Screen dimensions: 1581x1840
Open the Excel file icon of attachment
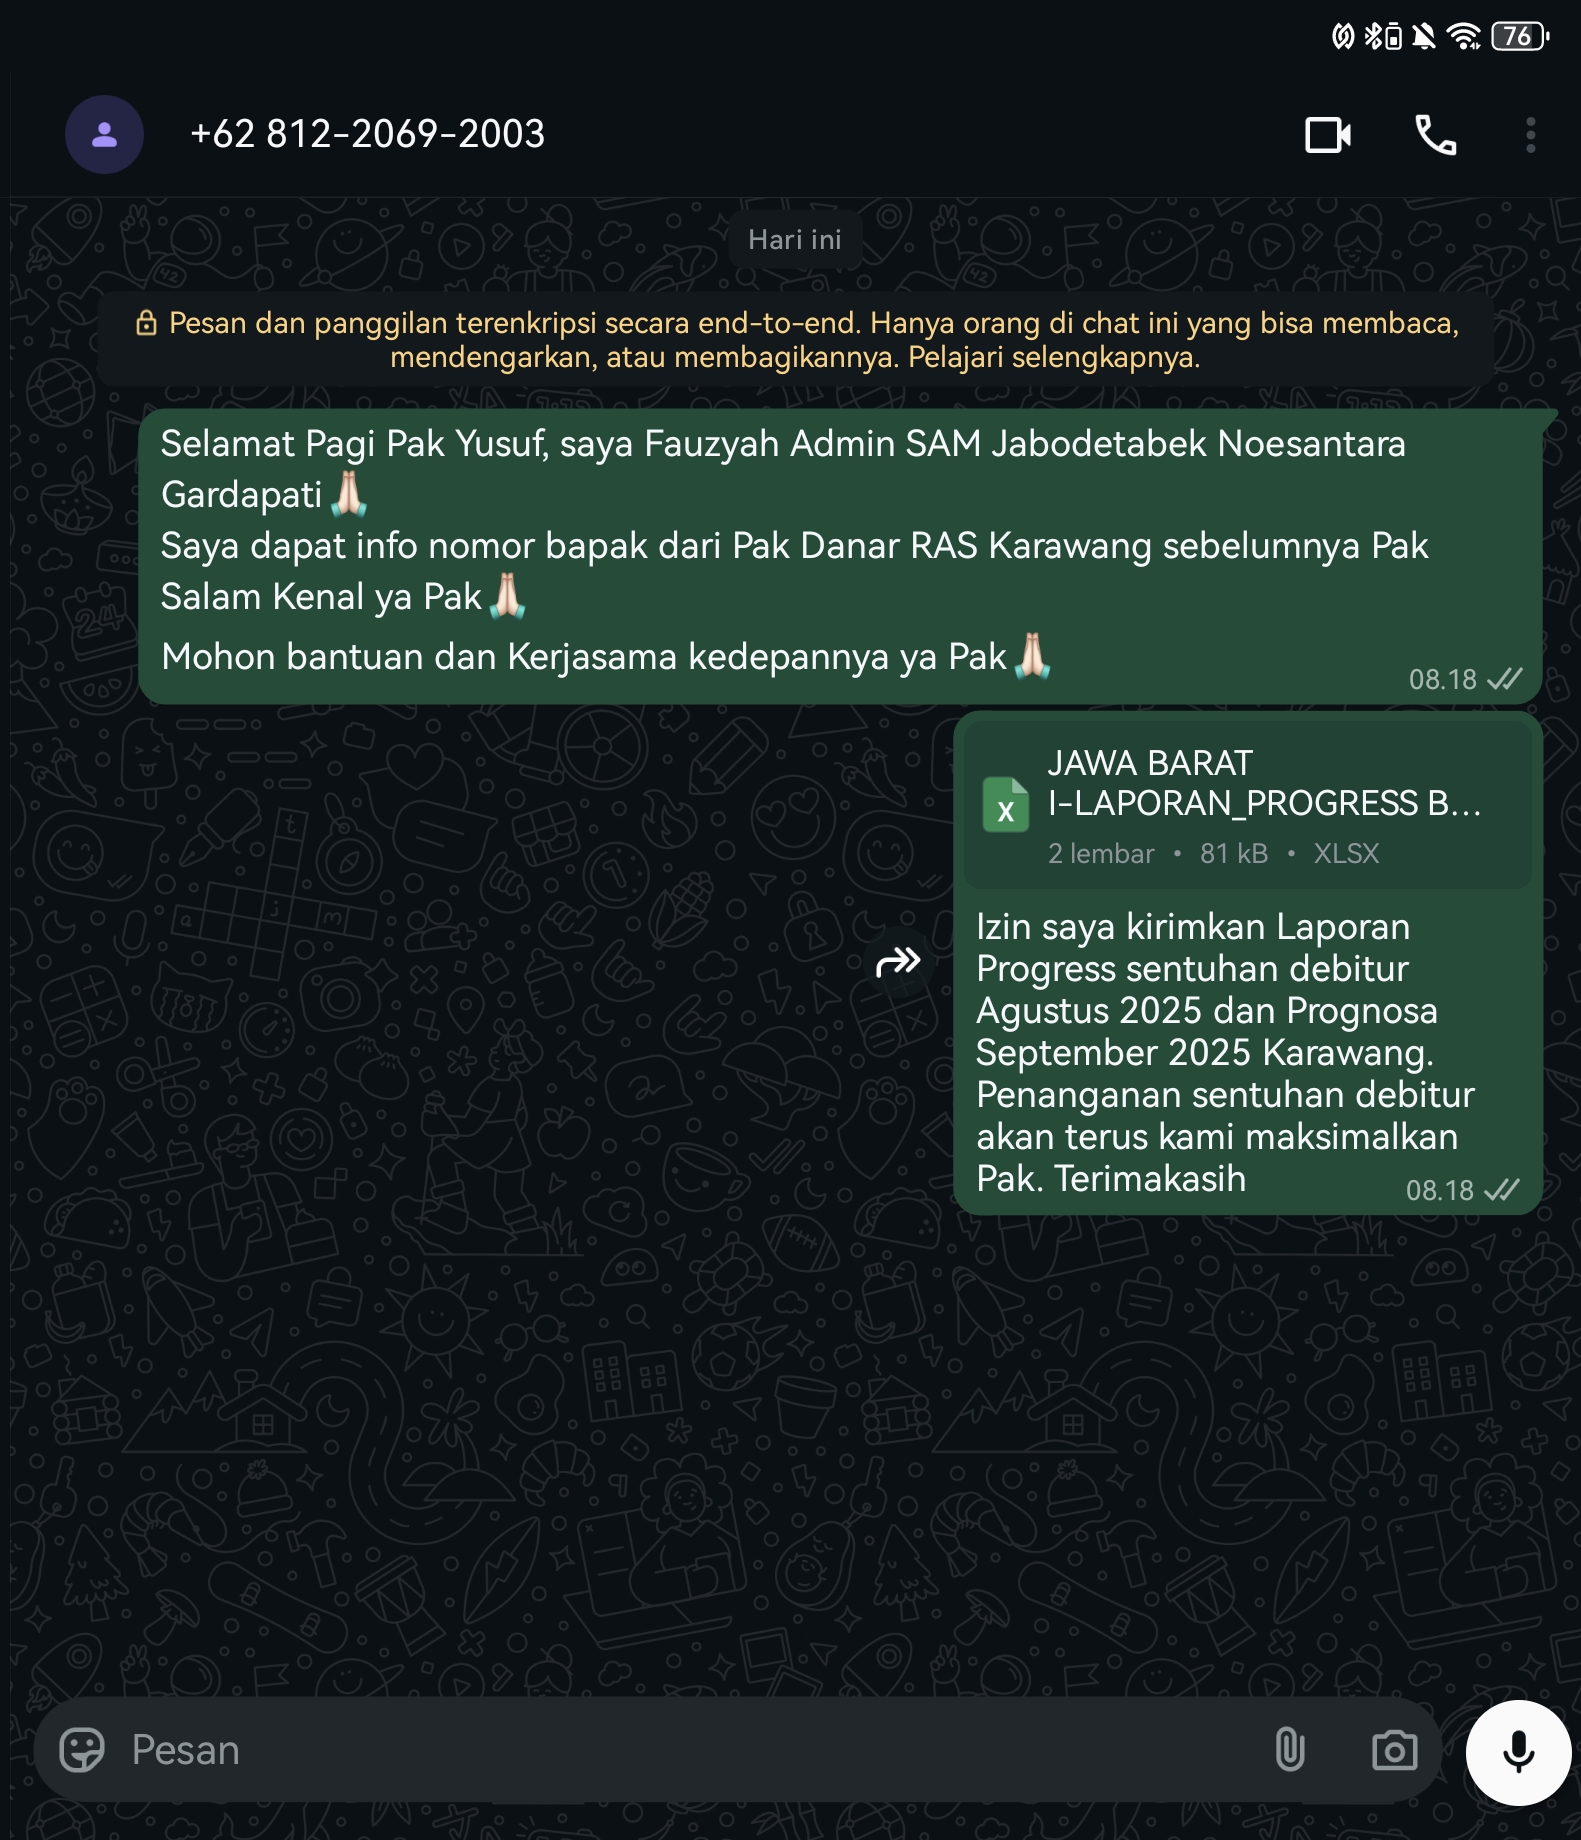[x=1005, y=805]
